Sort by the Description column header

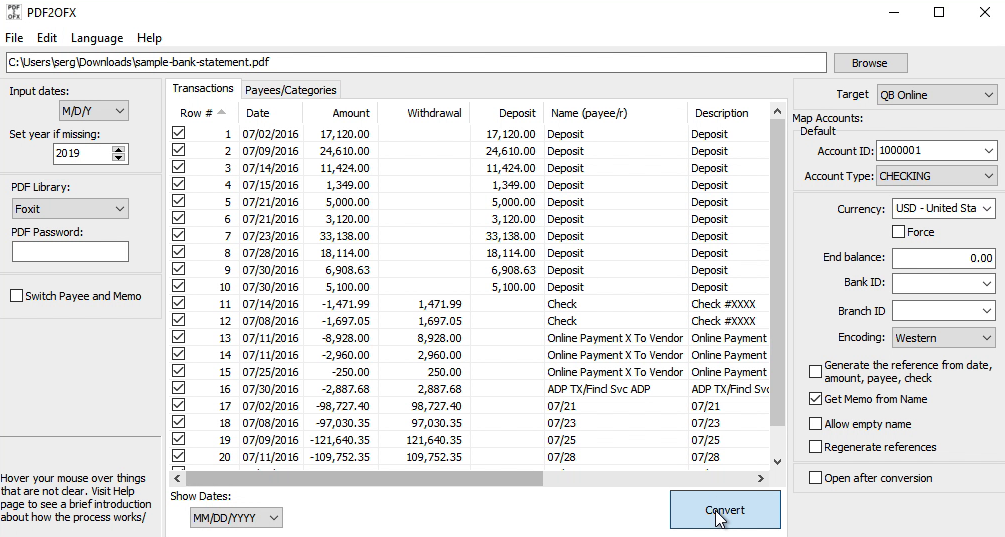pyautogui.click(x=729, y=113)
